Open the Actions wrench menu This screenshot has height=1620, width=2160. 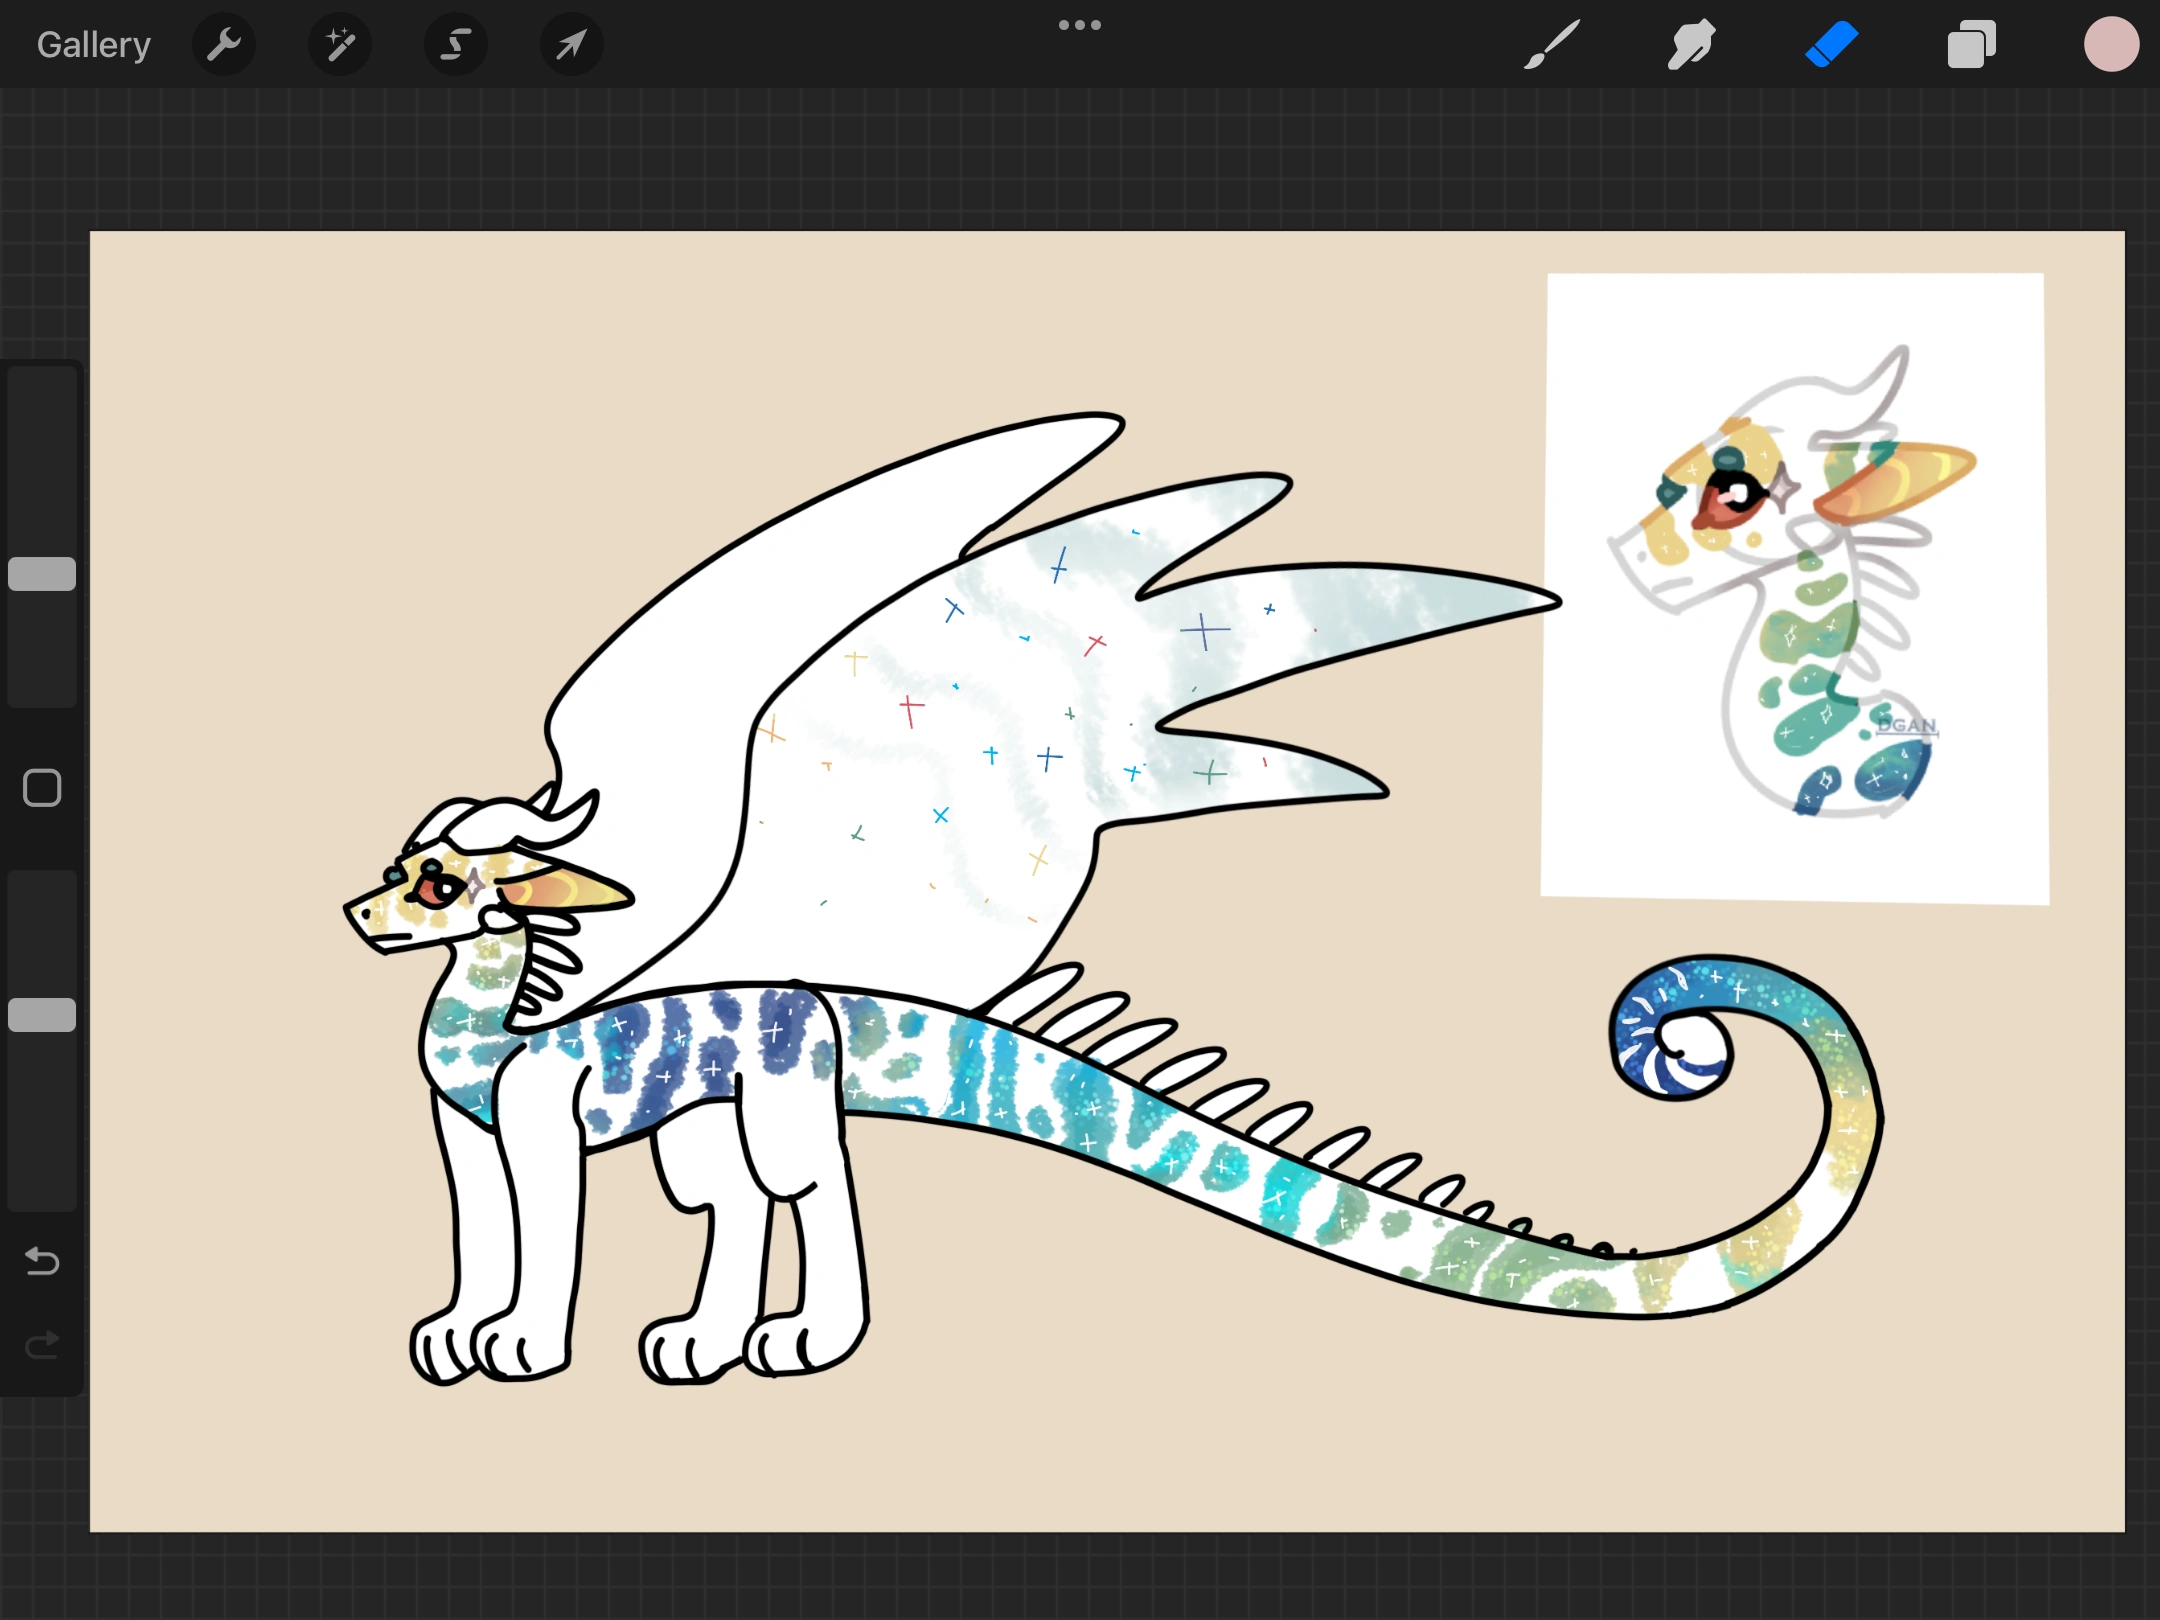224,45
